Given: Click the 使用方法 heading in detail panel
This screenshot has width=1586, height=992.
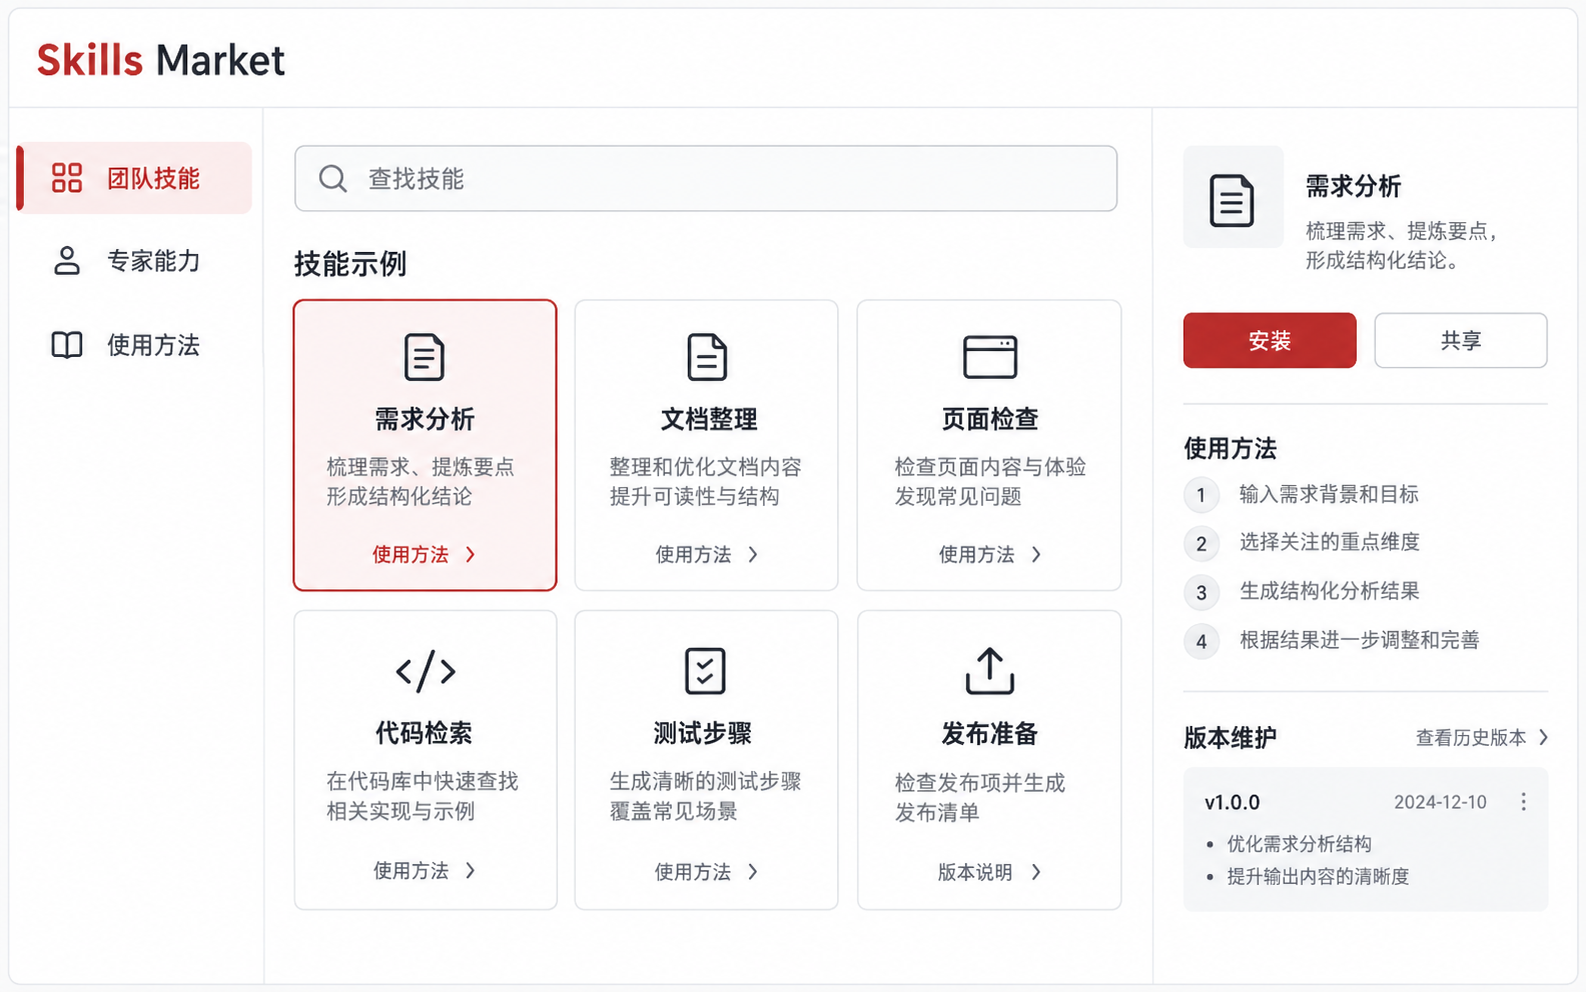Looking at the screenshot, I should (1230, 449).
